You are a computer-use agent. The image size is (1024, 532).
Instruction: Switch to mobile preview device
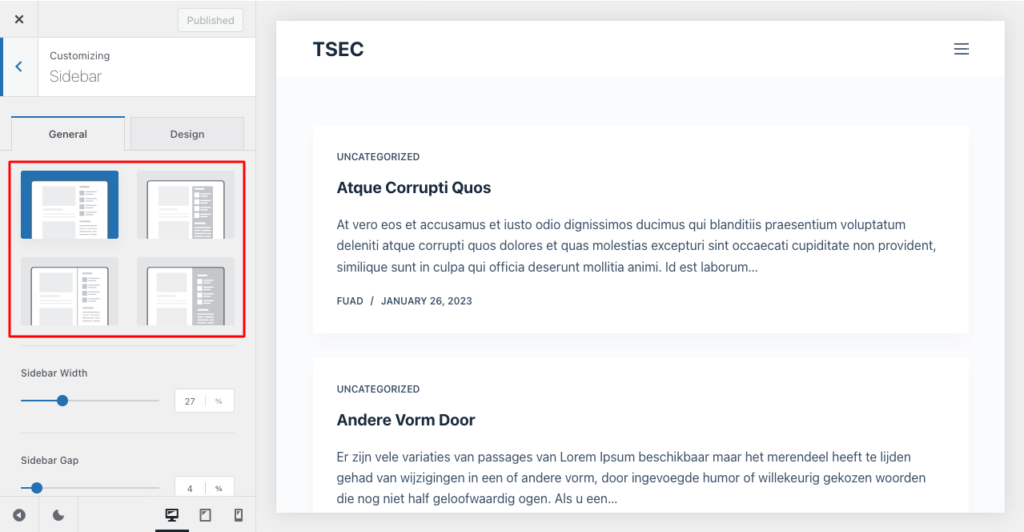tap(238, 515)
